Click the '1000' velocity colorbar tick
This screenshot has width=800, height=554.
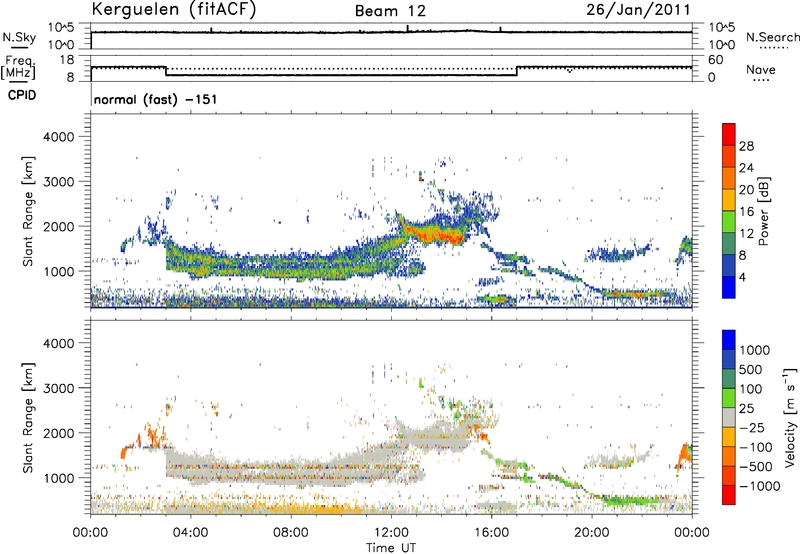point(755,350)
